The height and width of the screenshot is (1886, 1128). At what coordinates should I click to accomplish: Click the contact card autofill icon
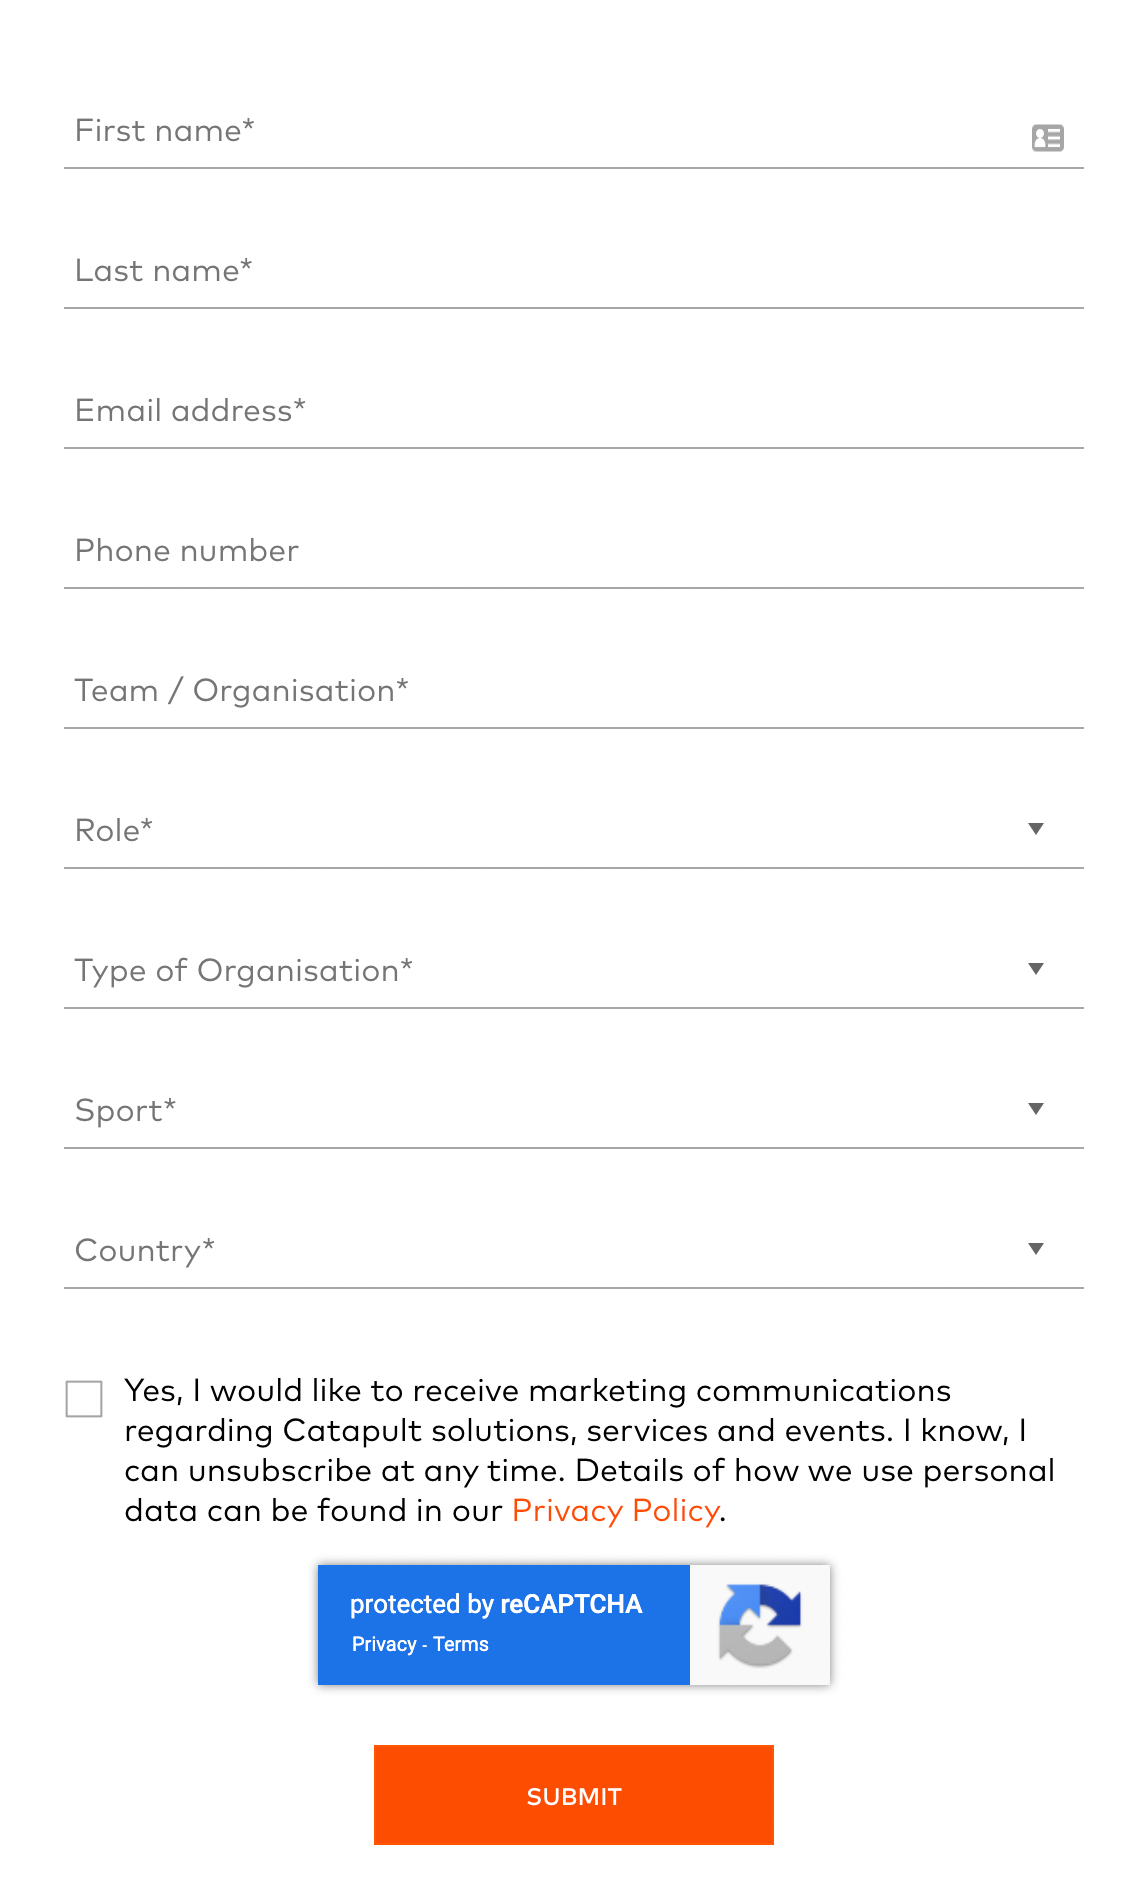click(1047, 138)
